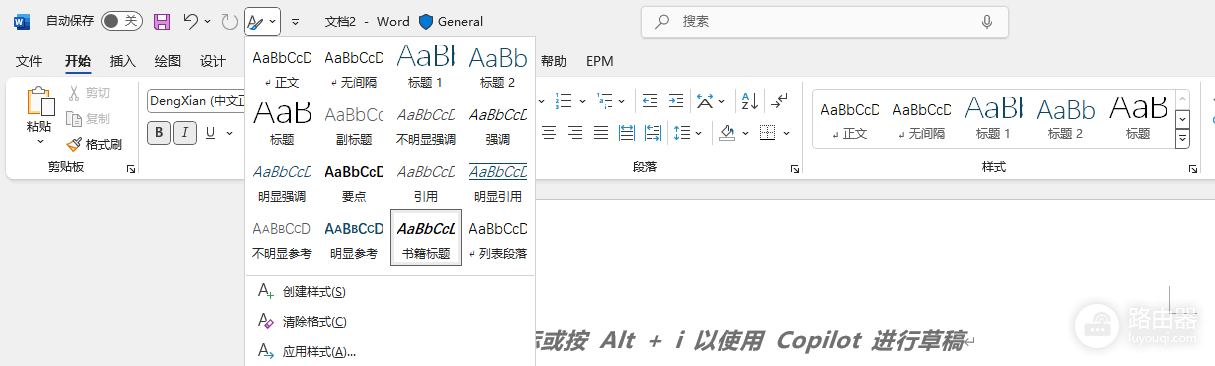Click the Decrease Indent icon

tap(651, 101)
